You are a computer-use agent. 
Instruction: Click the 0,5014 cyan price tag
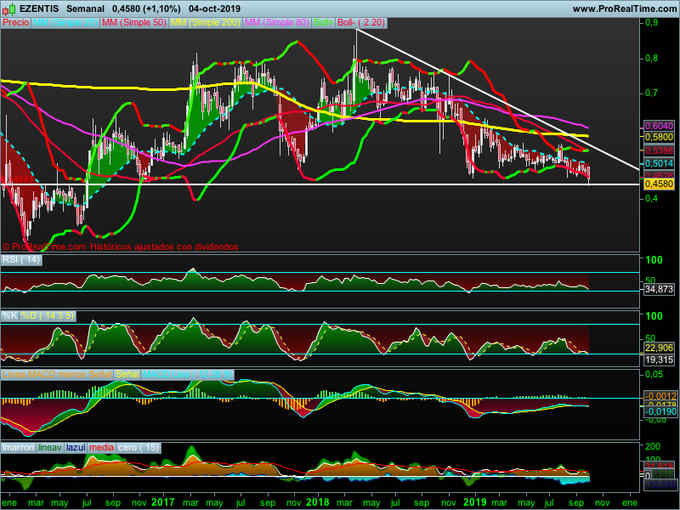659,163
